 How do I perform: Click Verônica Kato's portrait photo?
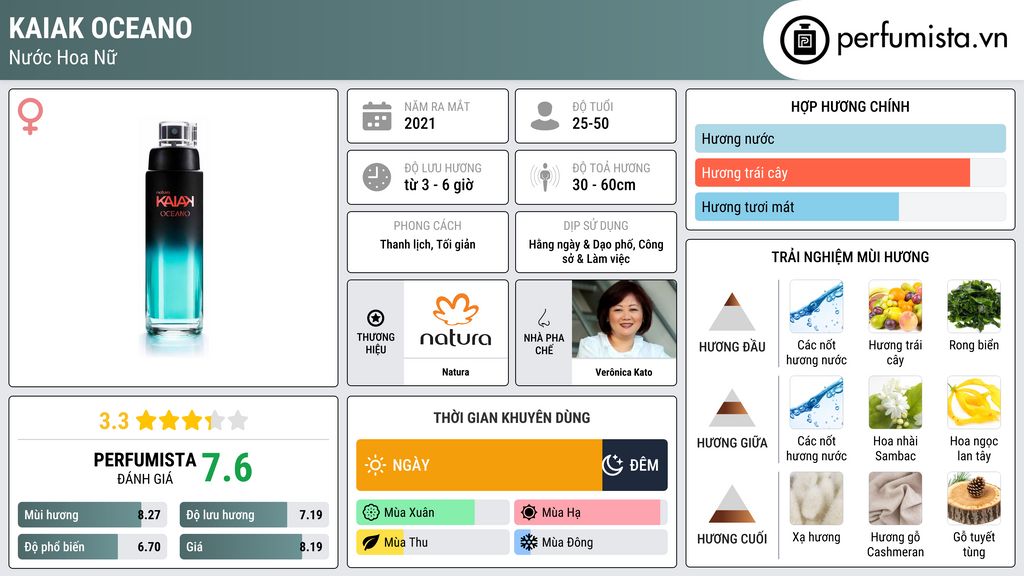pyautogui.click(x=624, y=319)
